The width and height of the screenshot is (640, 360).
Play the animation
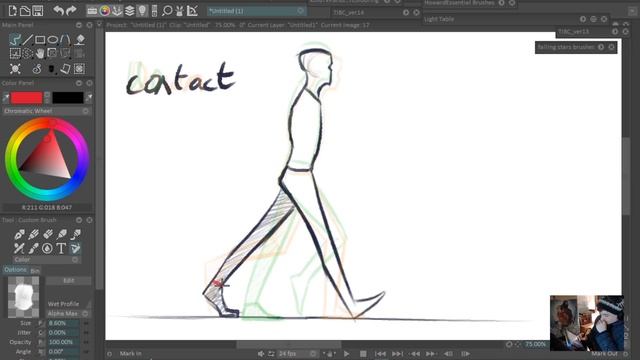[347, 353]
